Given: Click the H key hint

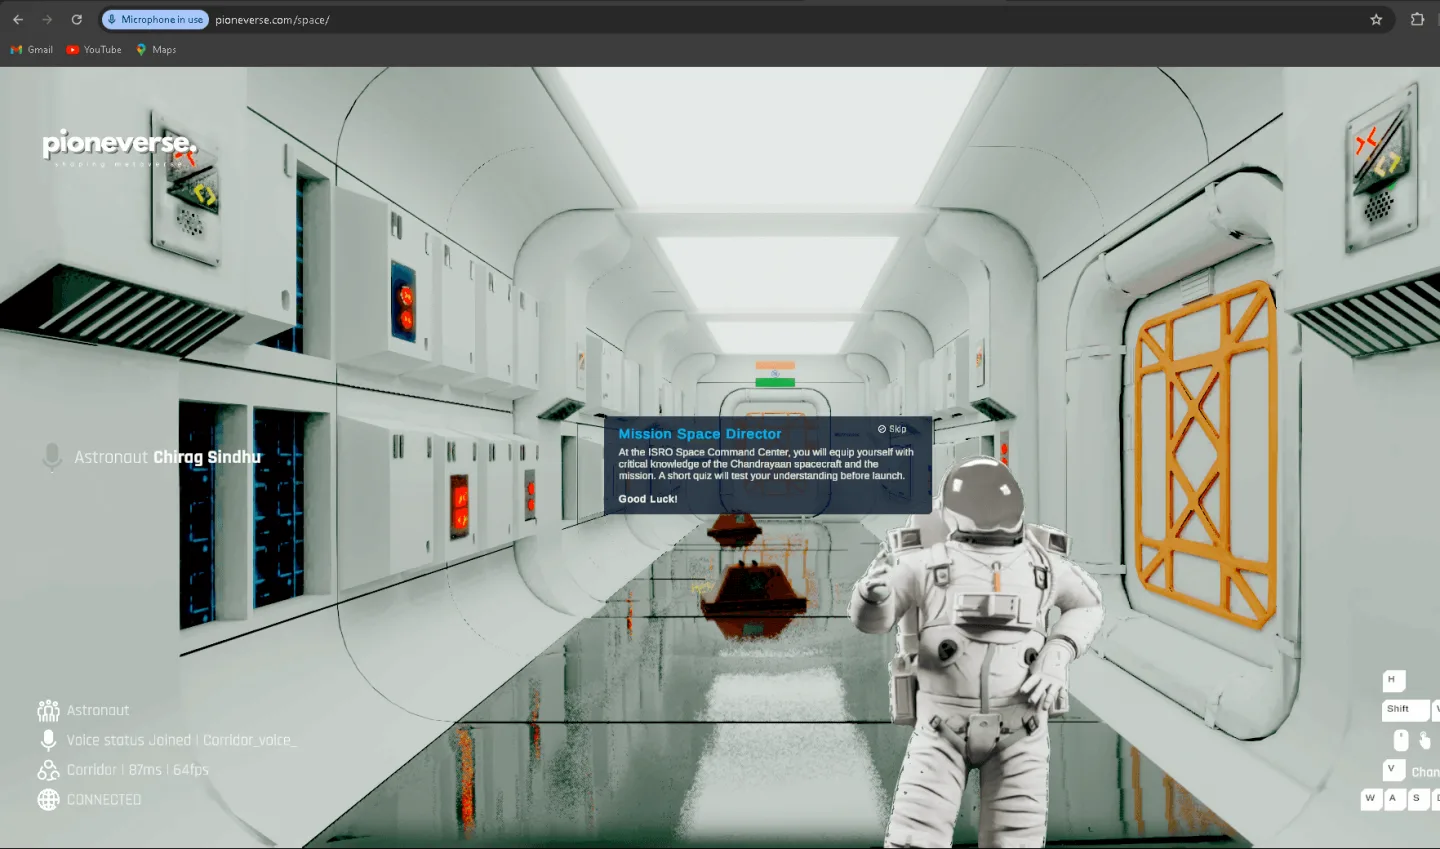Looking at the screenshot, I should (1393, 680).
